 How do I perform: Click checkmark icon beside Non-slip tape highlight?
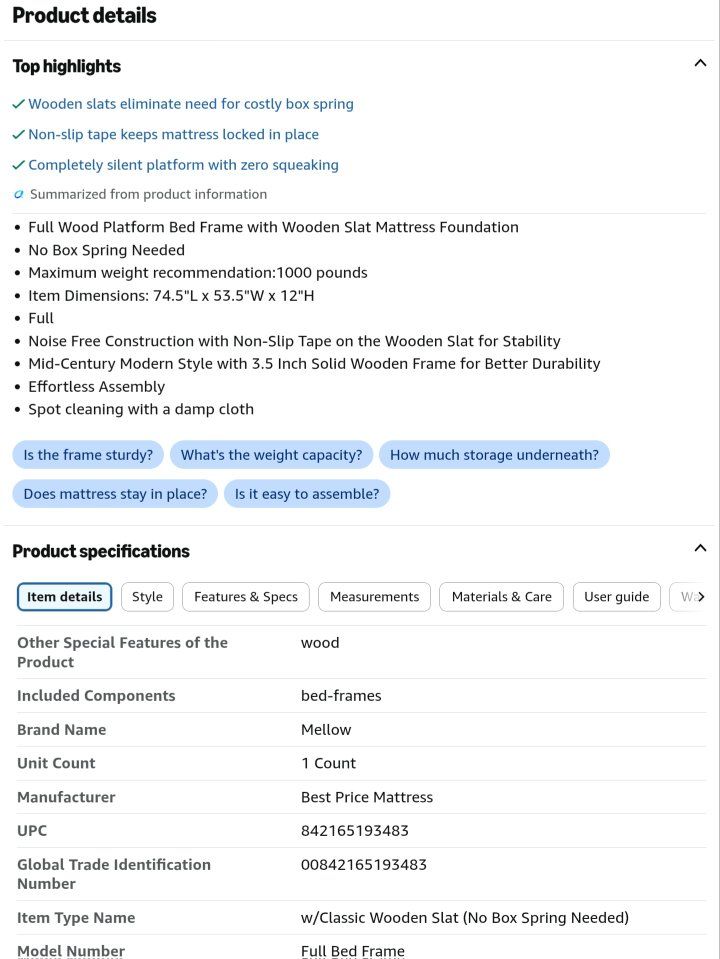(18, 135)
